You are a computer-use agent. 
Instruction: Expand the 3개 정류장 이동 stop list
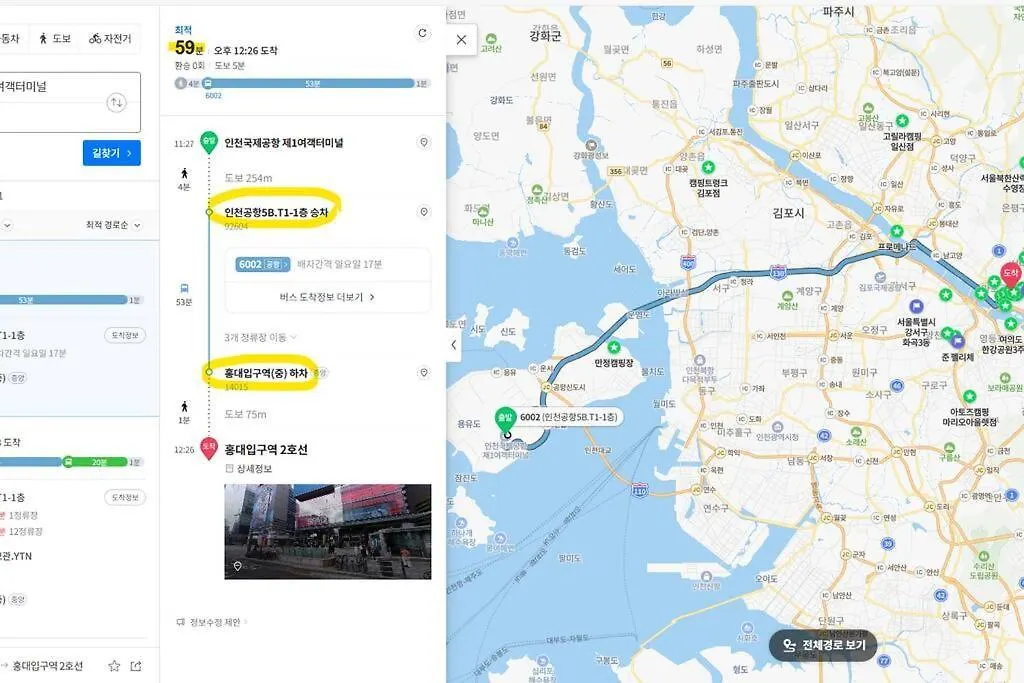pyautogui.click(x=260, y=338)
